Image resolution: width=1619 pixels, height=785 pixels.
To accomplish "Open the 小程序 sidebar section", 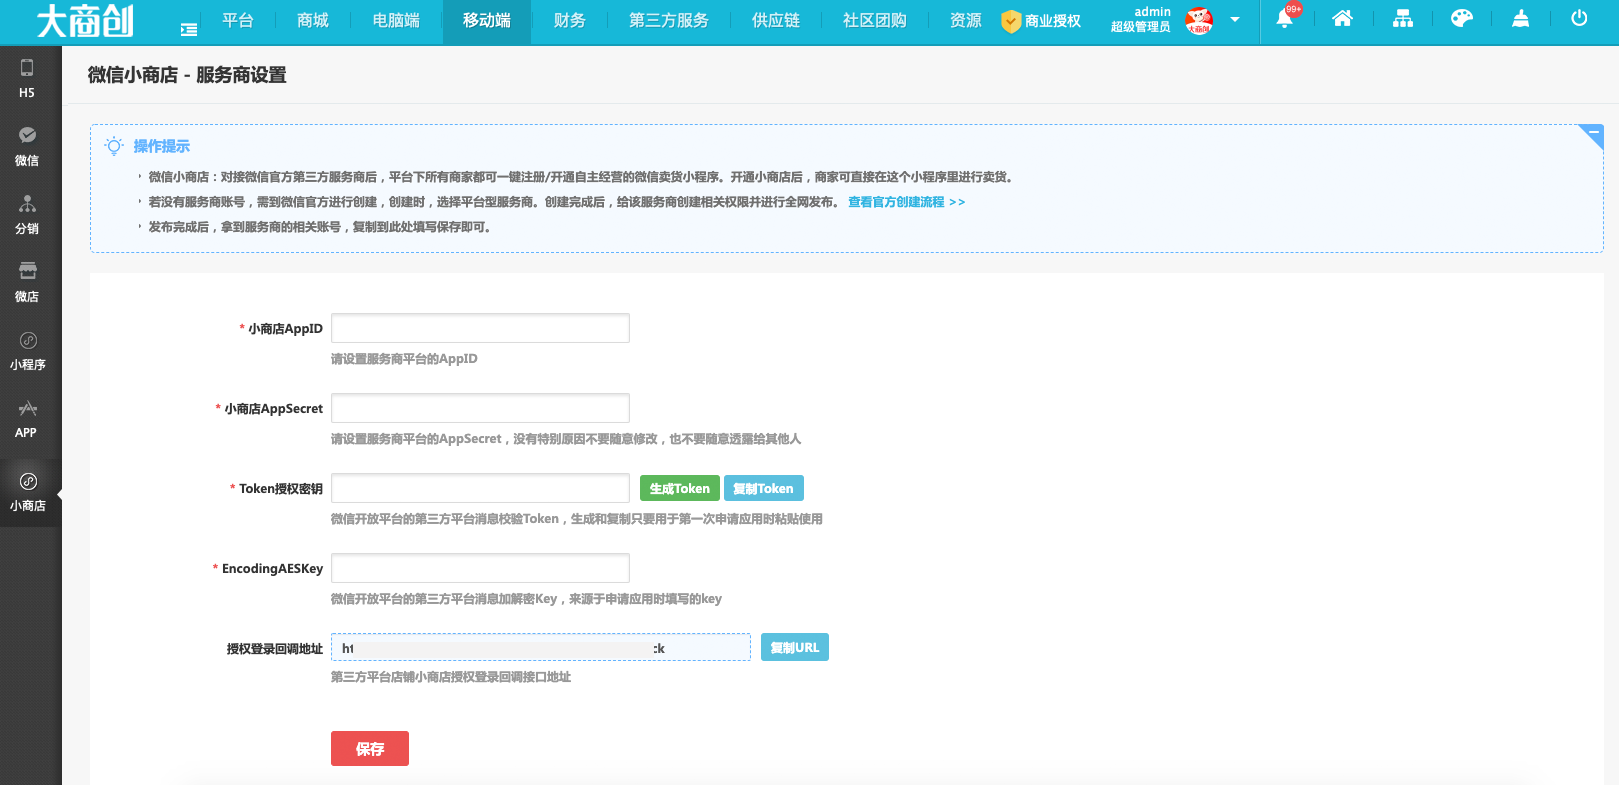I will [x=27, y=351].
